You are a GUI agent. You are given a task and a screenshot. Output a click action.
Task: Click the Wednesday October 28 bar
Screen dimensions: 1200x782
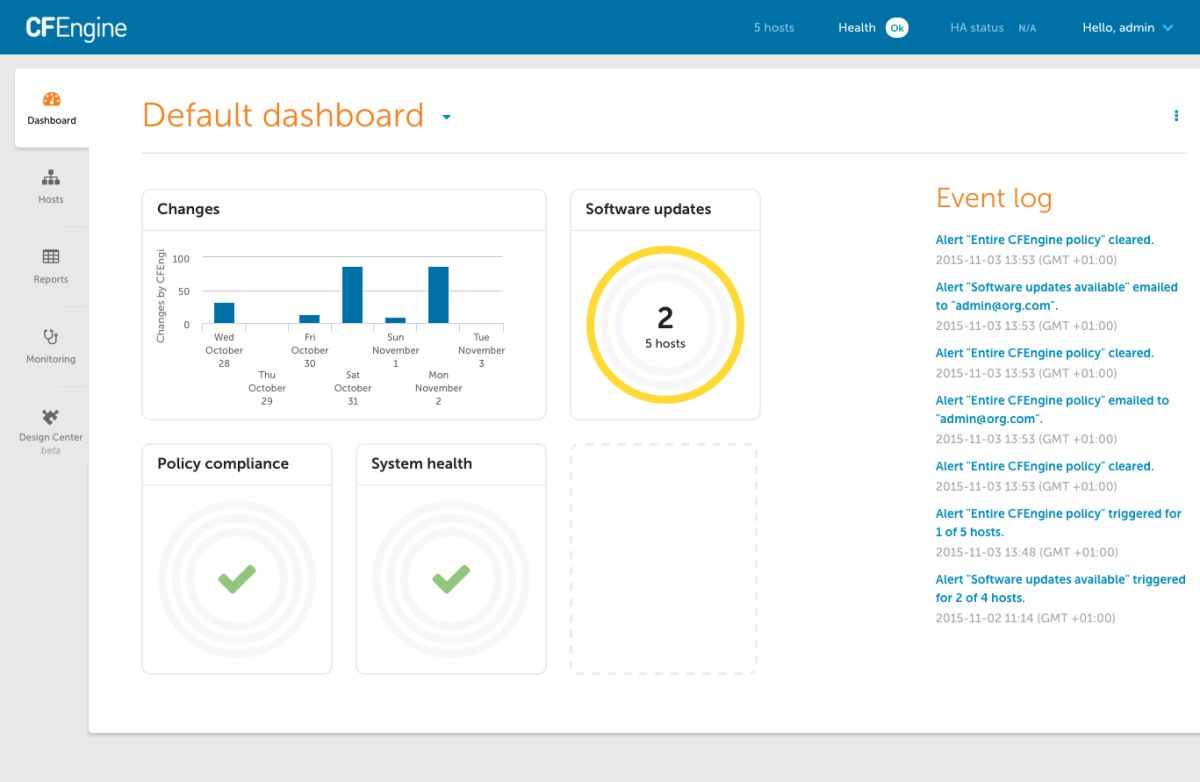pyautogui.click(x=224, y=313)
